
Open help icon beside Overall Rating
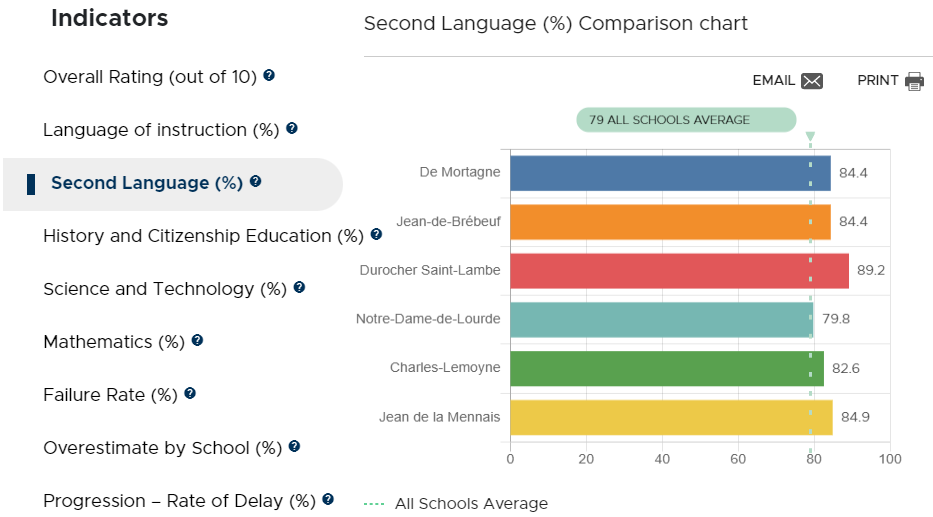click(269, 76)
